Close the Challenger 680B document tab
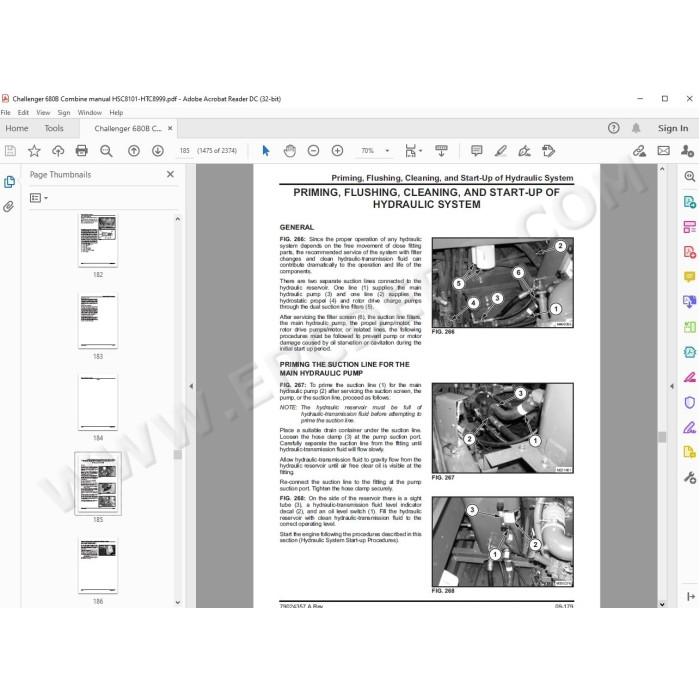Image resolution: width=700 pixels, height=700 pixels. coord(170,128)
